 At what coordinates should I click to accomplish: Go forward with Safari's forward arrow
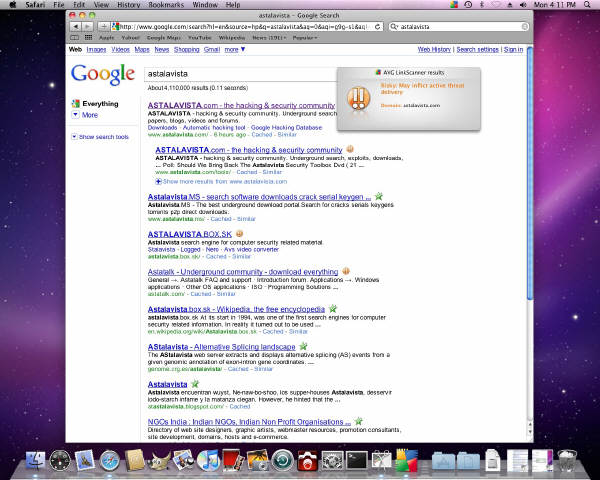tap(87, 26)
